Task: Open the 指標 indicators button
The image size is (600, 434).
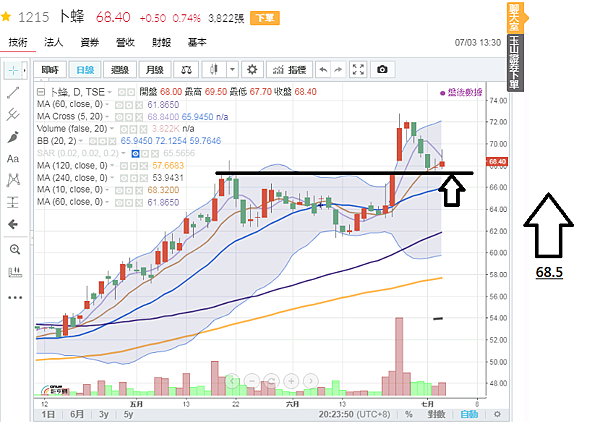Action: (x=289, y=70)
